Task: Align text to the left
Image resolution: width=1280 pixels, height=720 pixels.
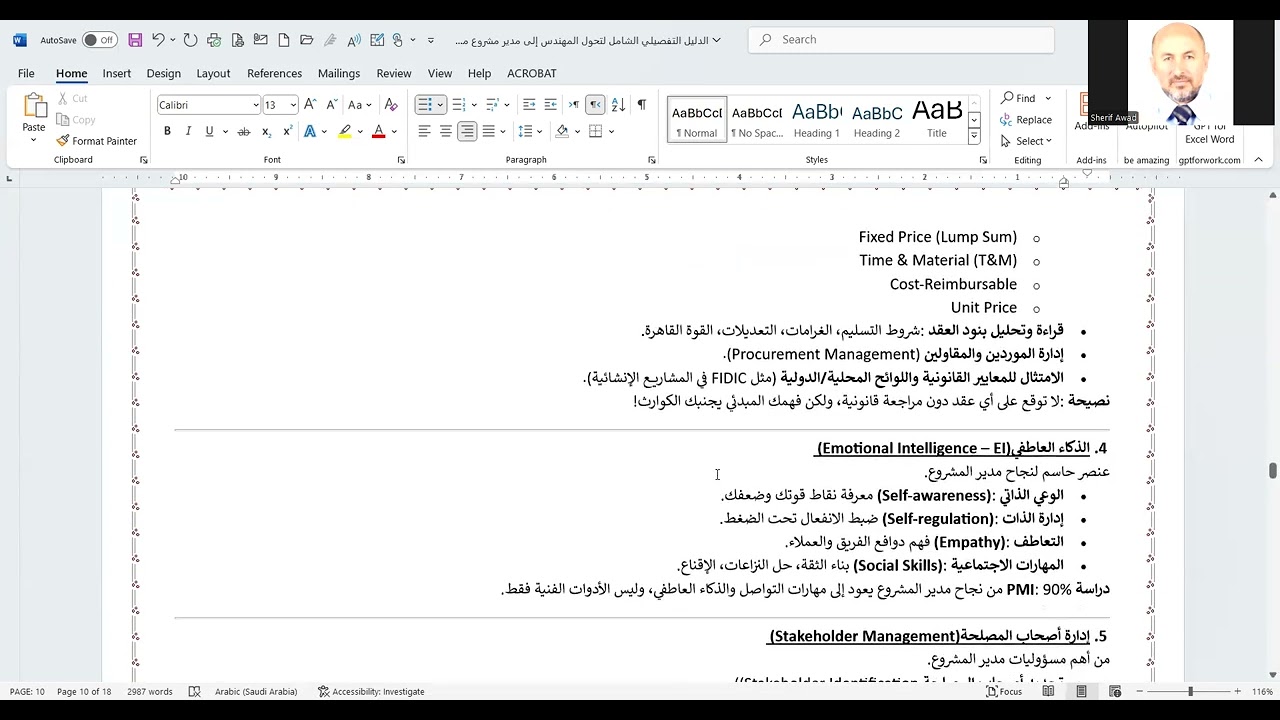Action: click(x=424, y=132)
